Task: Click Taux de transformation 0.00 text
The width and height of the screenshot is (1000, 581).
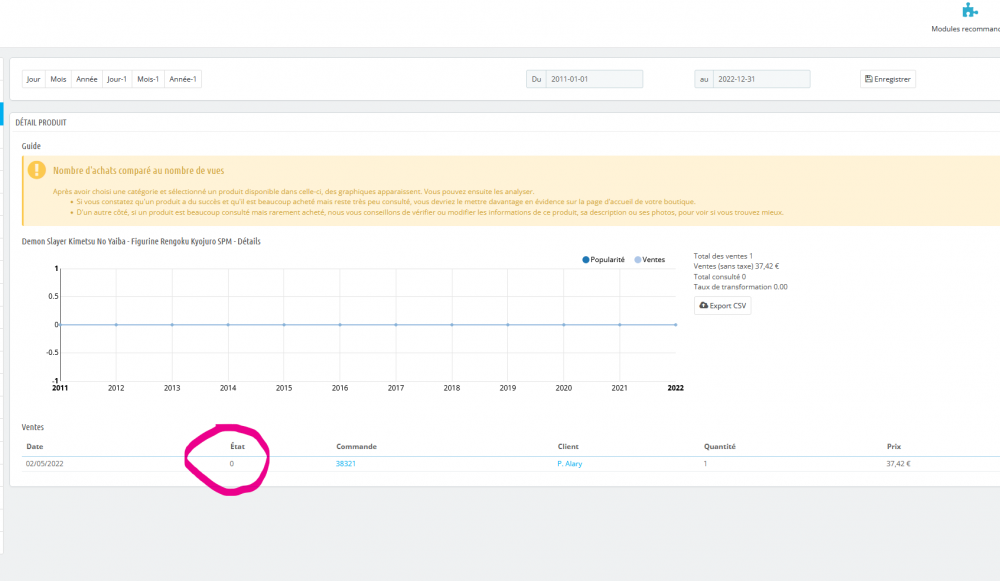Action: (x=740, y=287)
